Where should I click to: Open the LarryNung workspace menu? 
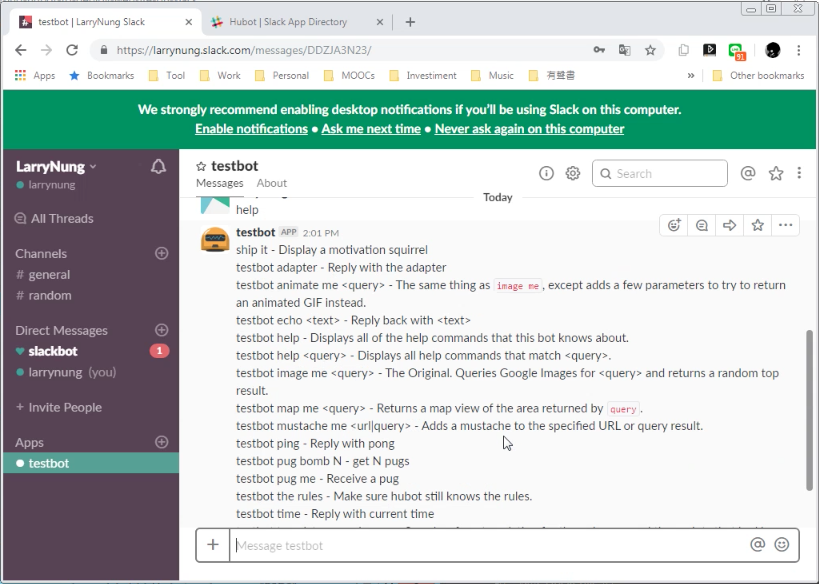pos(56,167)
